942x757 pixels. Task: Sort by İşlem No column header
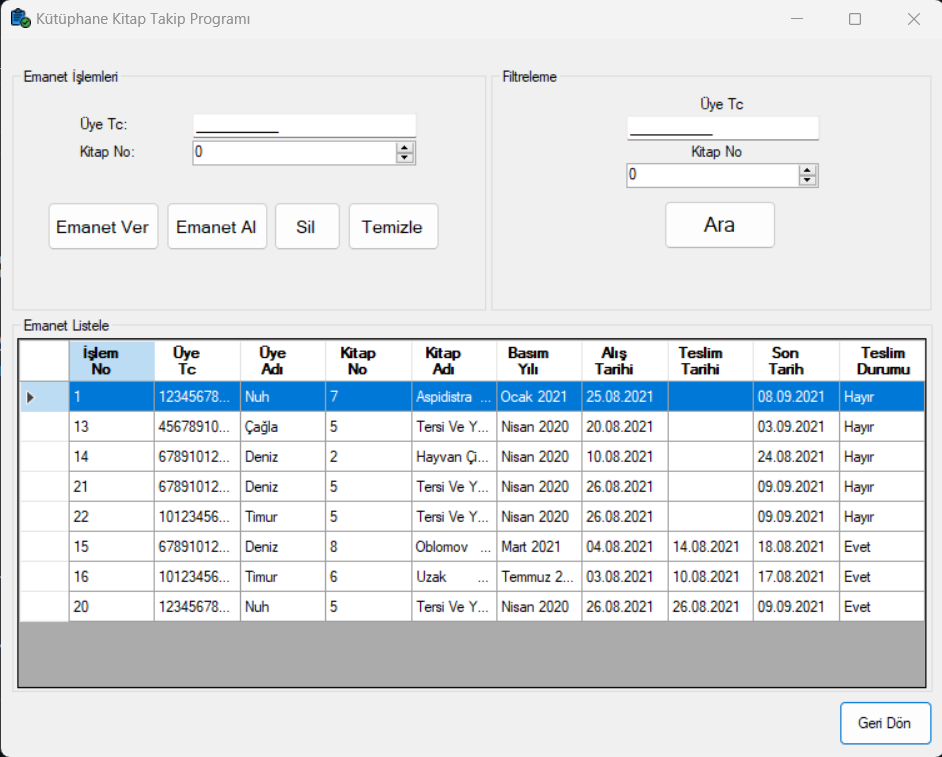pyautogui.click(x=112, y=361)
